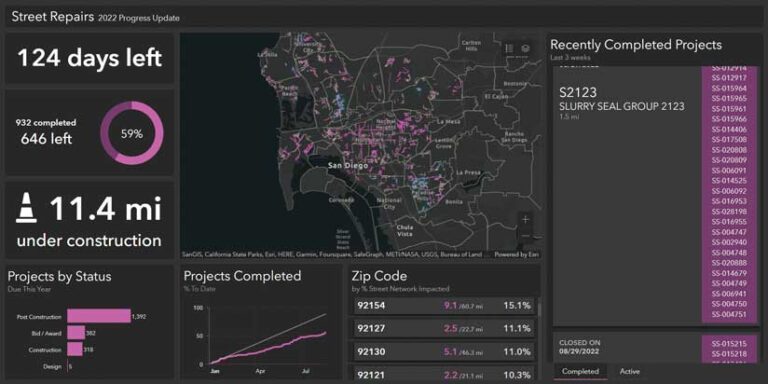Viewport: 768px width, 384px height.
Task: Click segment SS-016955
Action: (x=729, y=222)
